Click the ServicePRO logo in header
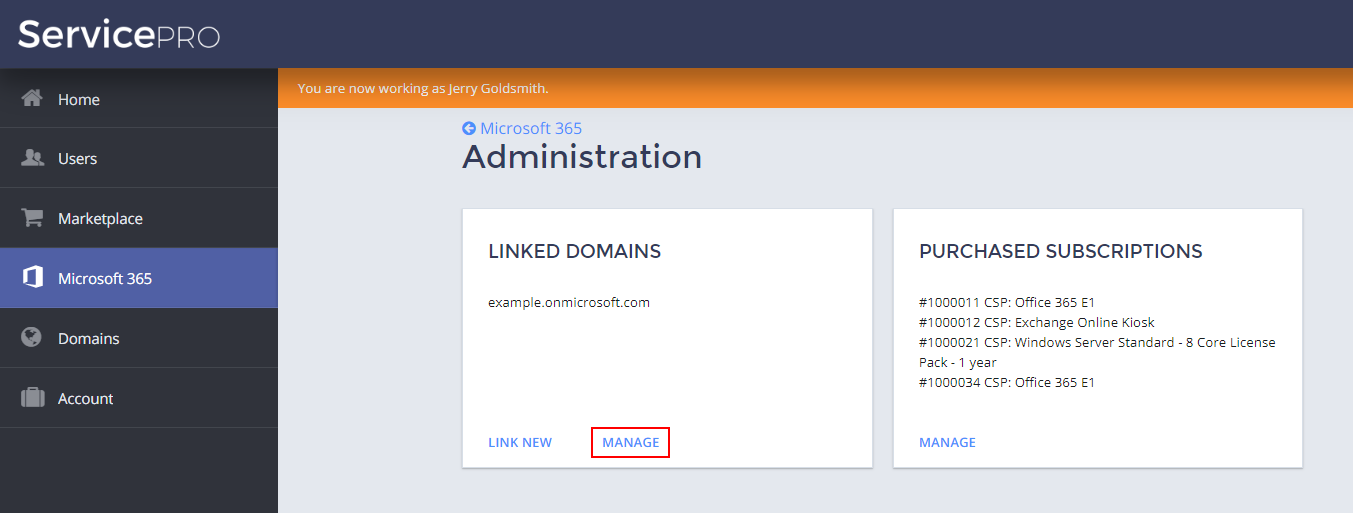1353x513 pixels. 119,35
